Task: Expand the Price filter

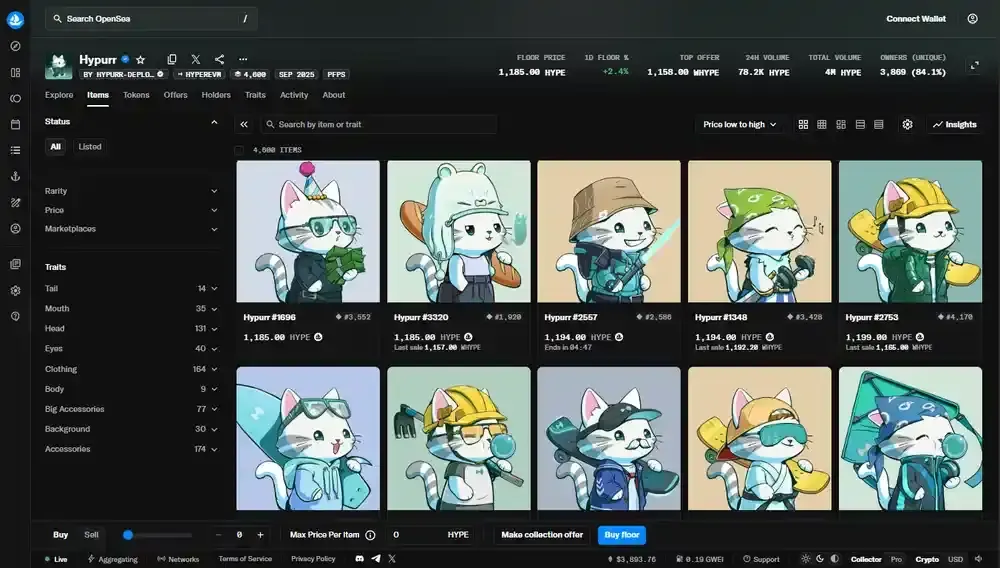Action: click(x=131, y=210)
